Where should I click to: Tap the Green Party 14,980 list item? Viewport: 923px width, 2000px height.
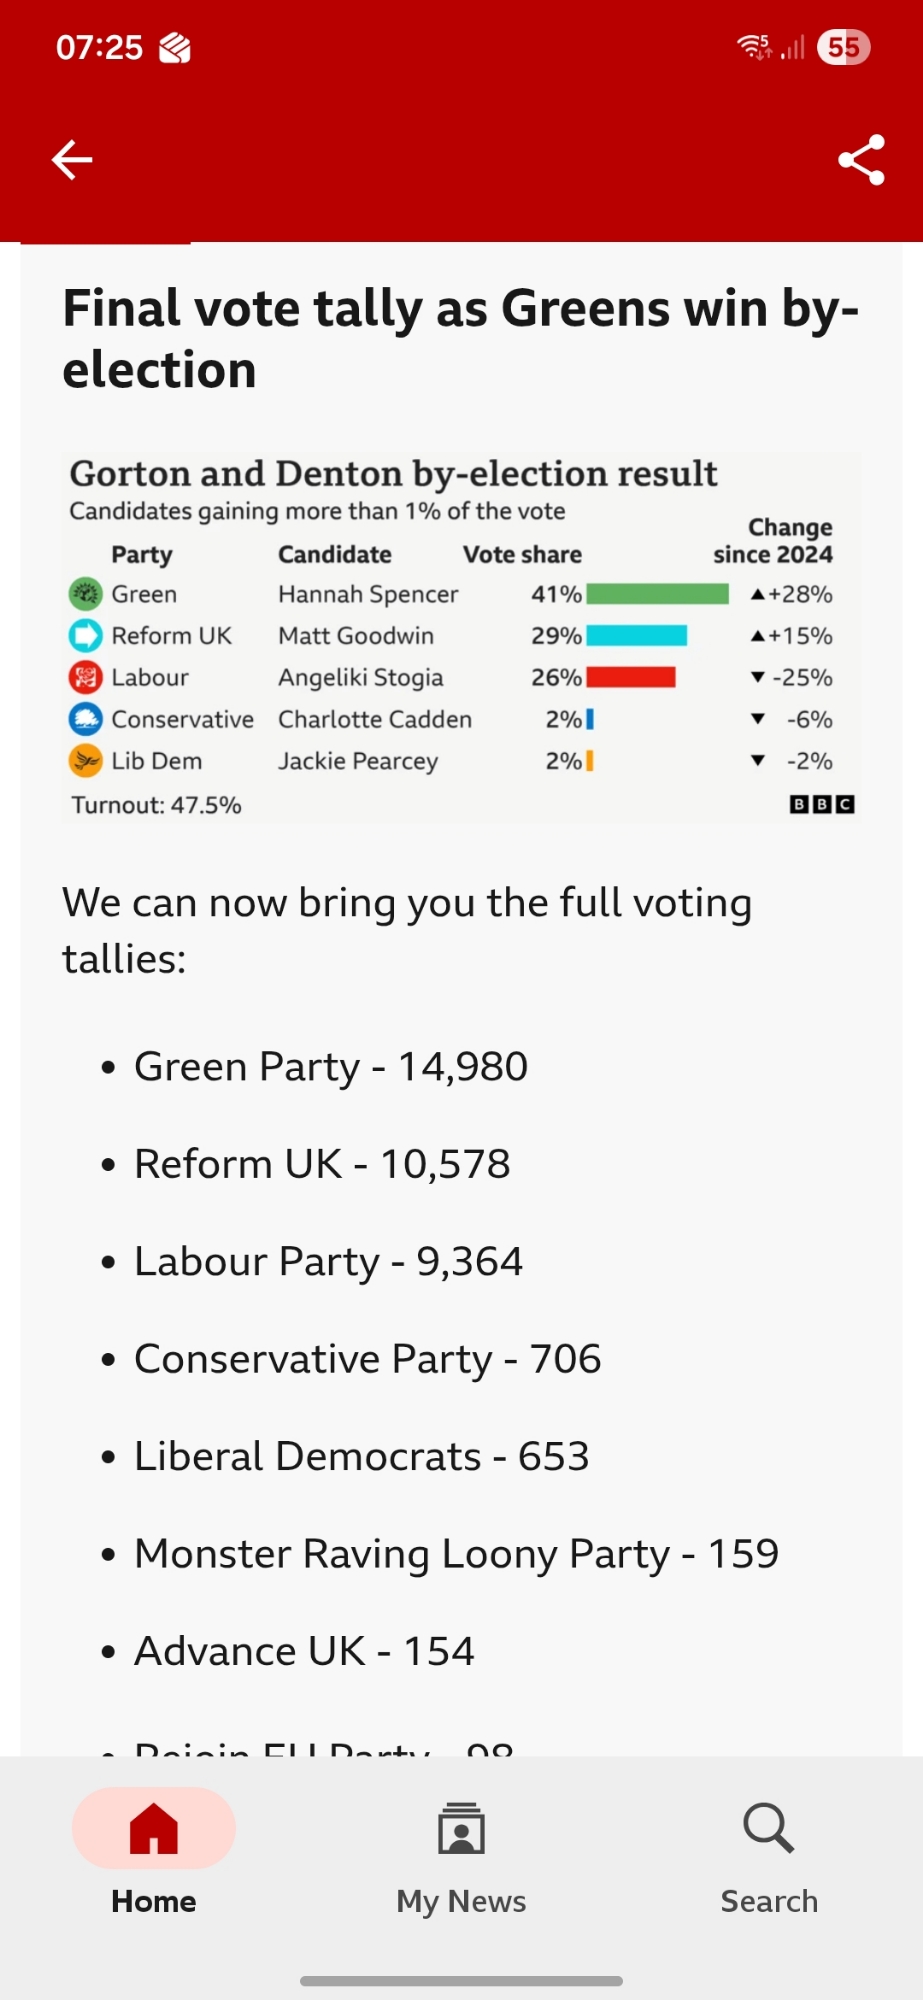point(330,1067)
